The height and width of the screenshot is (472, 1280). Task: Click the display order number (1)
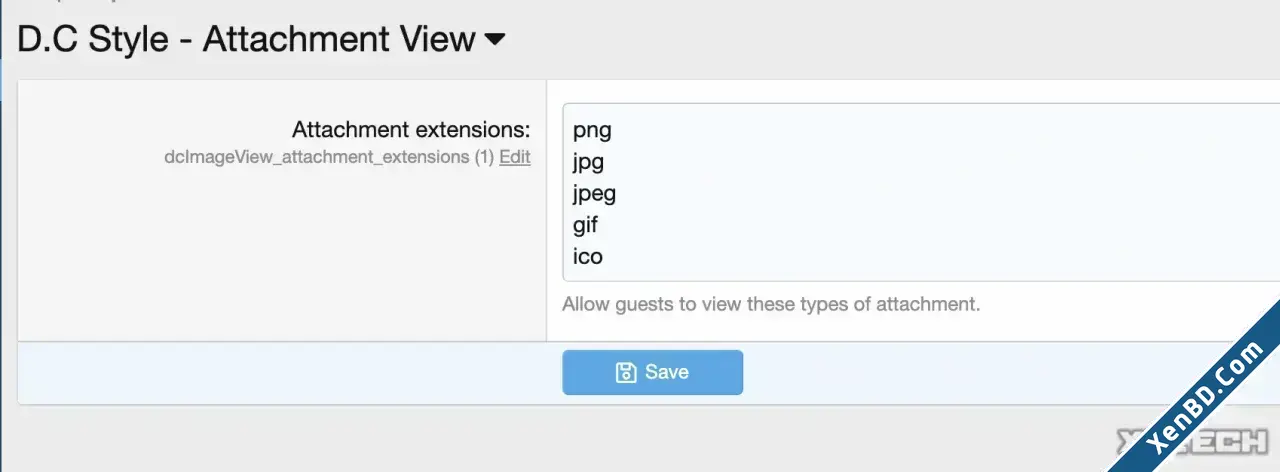(x=484, y=157)
